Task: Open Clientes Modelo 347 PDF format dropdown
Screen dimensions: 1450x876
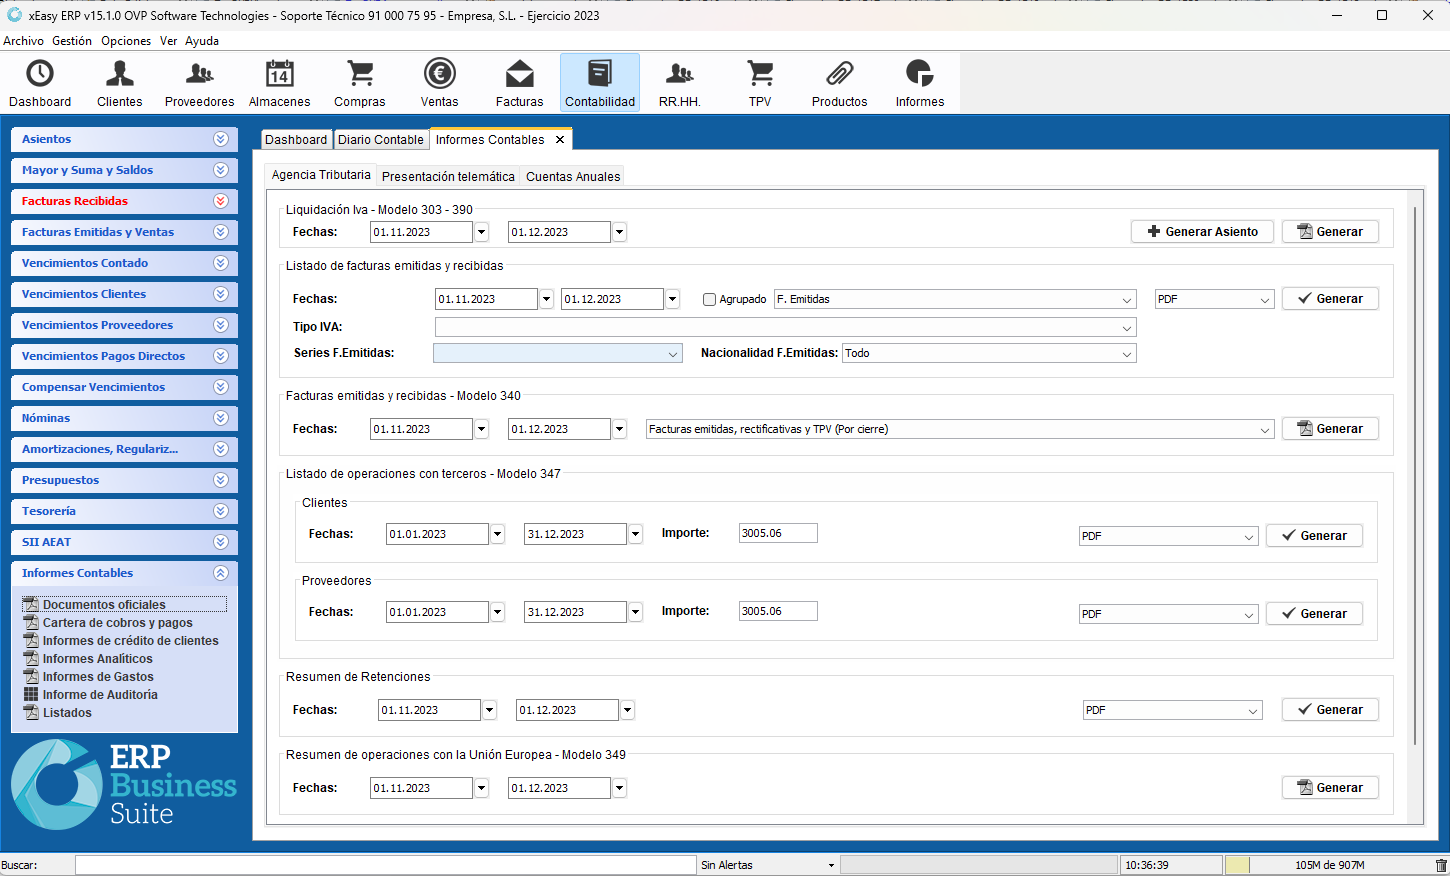Action: pos(1168,536)
